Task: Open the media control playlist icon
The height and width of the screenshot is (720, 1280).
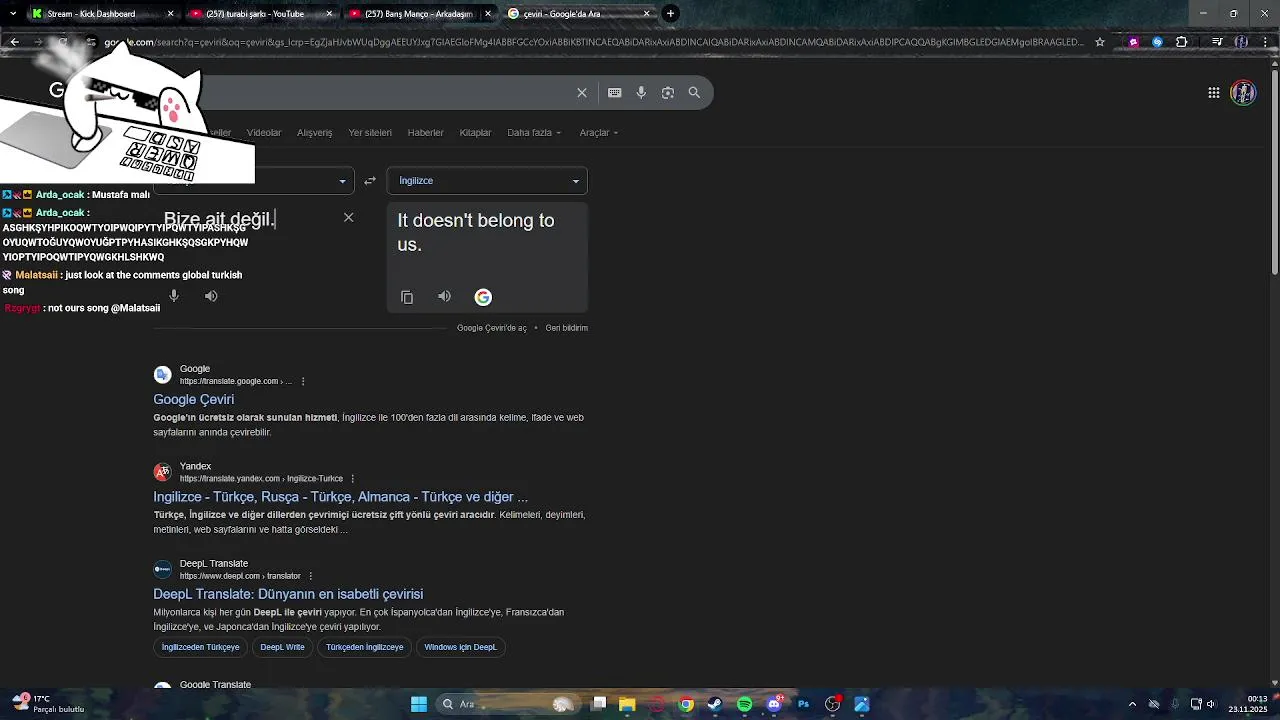Action: coord(1217,42)
